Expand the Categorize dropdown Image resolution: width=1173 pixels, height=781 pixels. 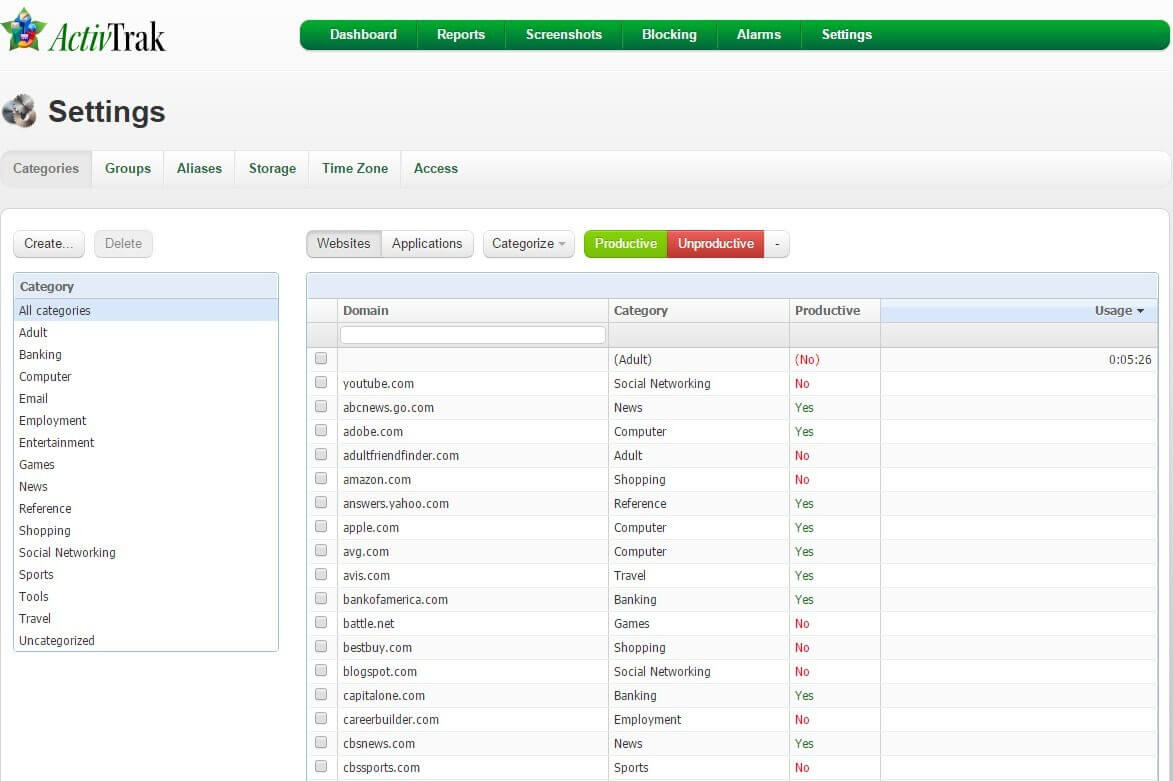528,244
